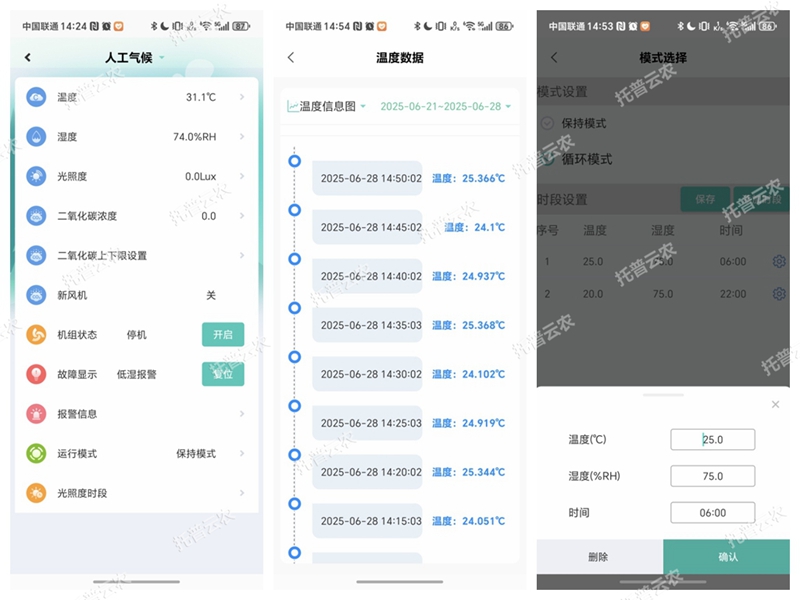This screenshot has height=600, width=800.
Task: Click the green 开启 button
Action: coord(222,334)
